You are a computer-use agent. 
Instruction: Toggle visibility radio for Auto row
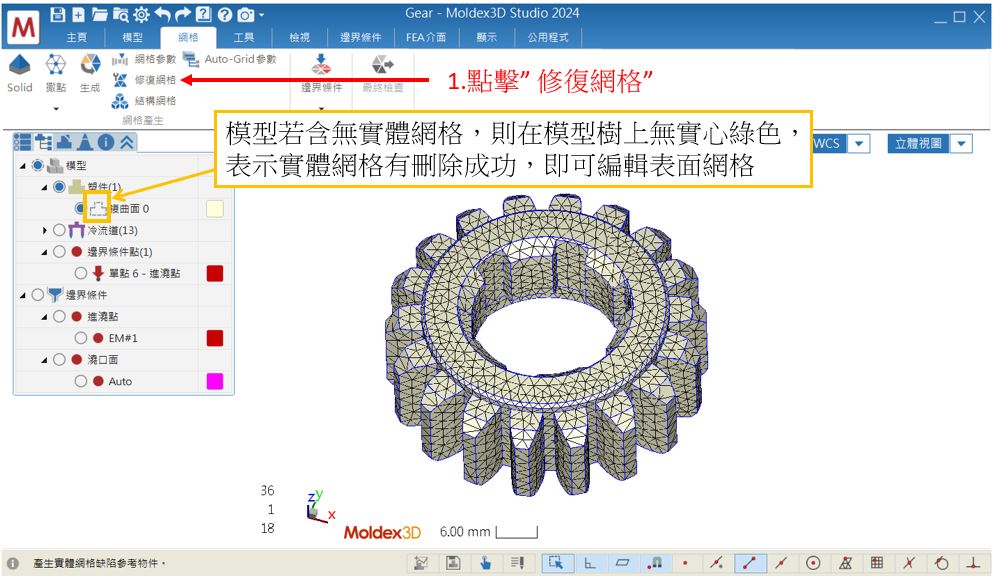(81, 381)
